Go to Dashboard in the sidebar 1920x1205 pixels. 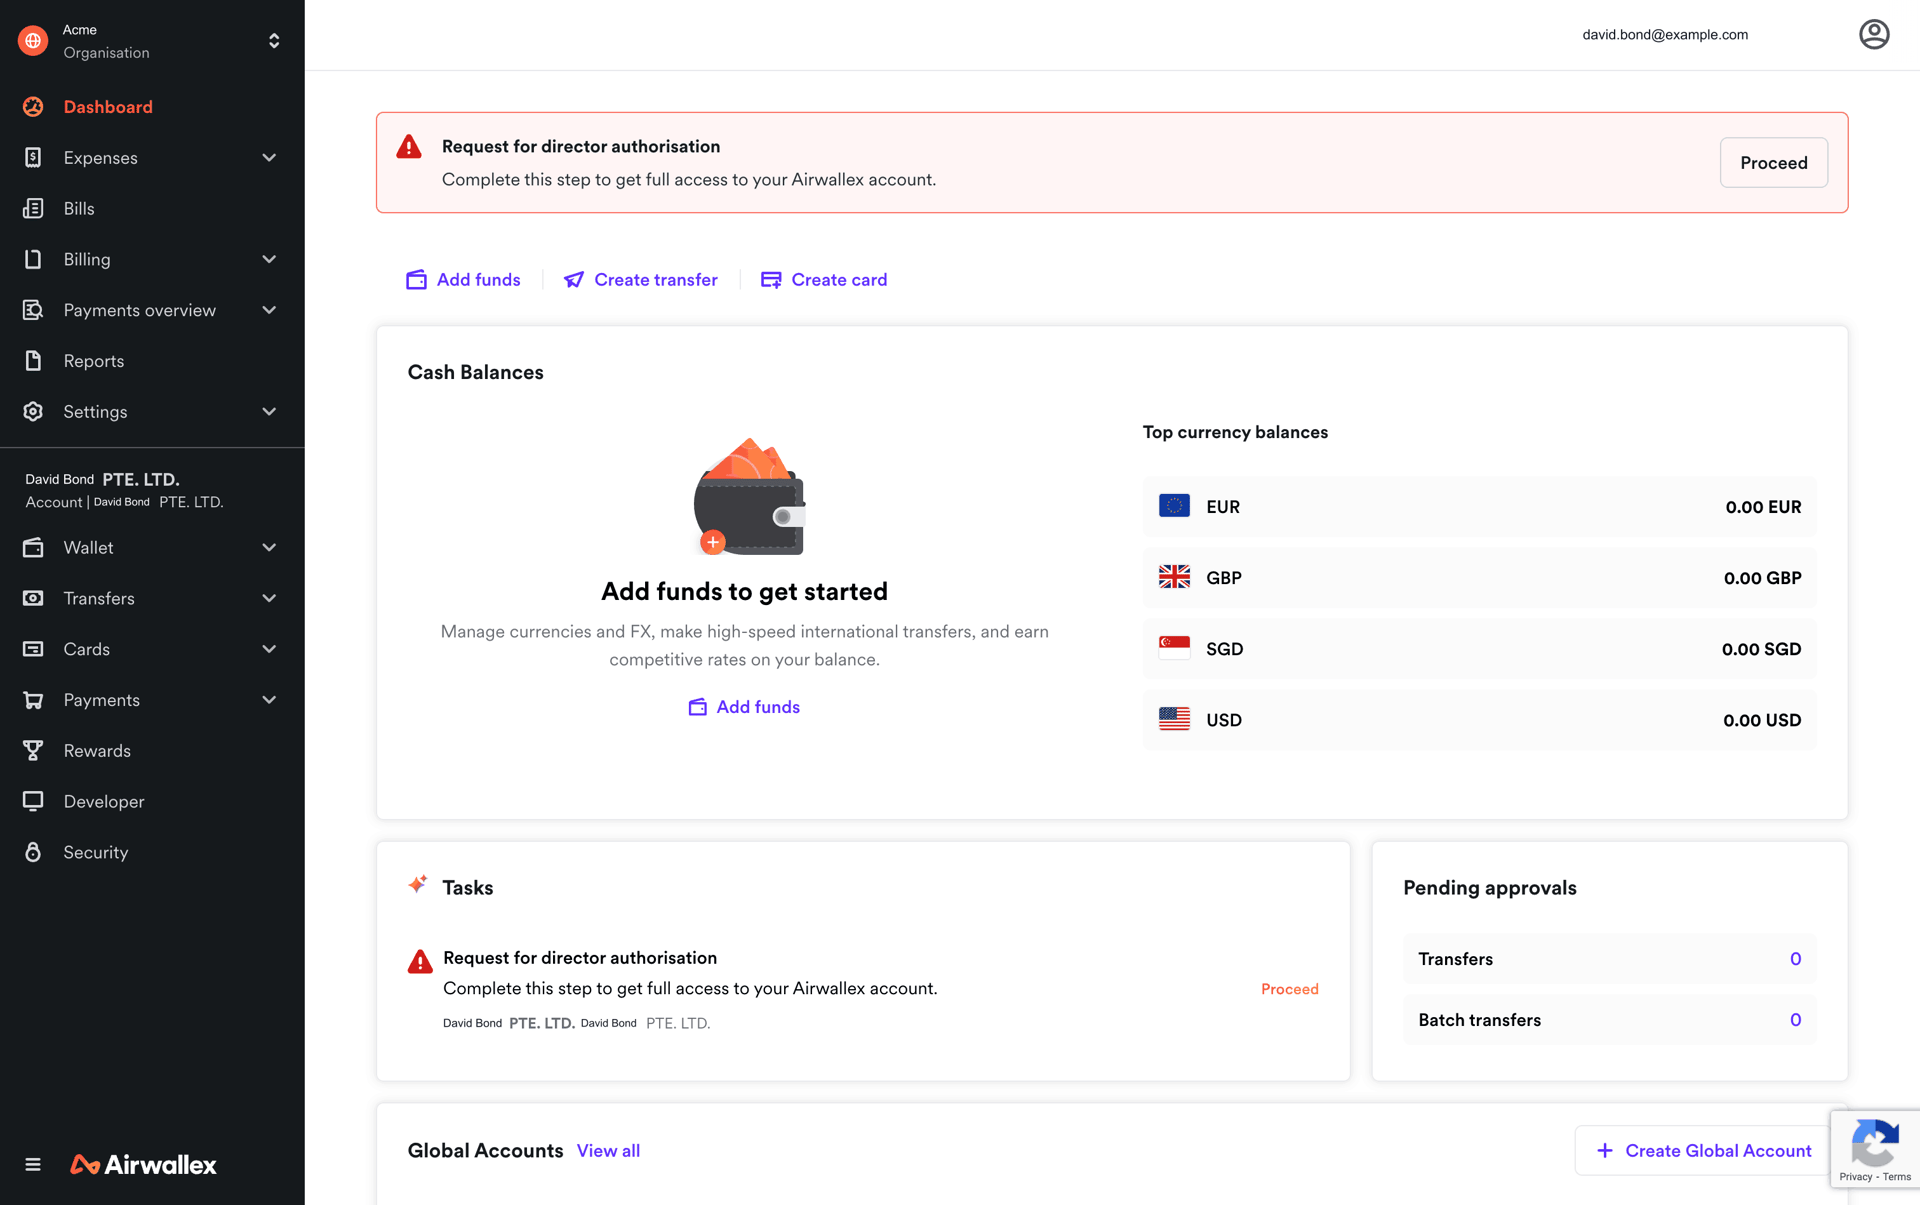tap(108, 107)
